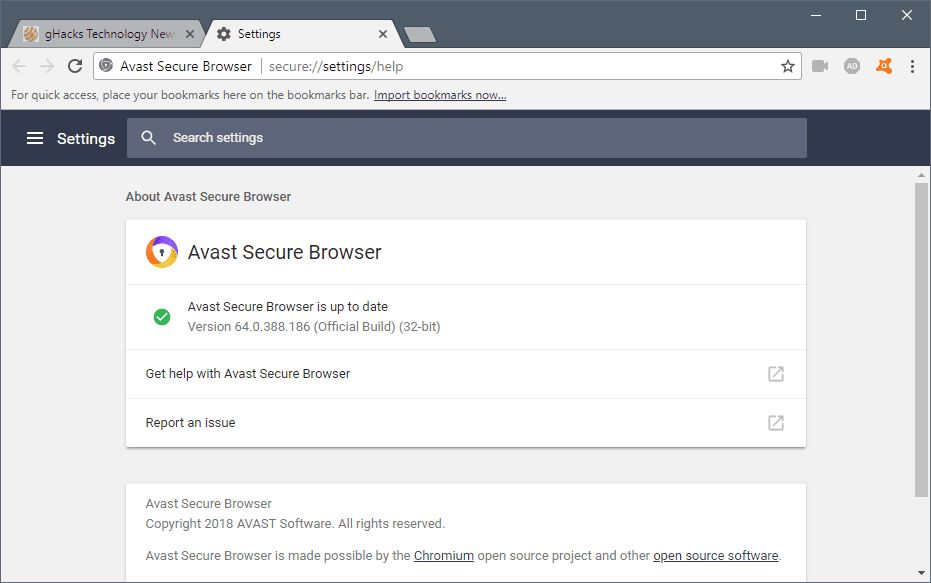Open the Adblock (AD) extension icon
931x583 pixels.
pos(852,66)
